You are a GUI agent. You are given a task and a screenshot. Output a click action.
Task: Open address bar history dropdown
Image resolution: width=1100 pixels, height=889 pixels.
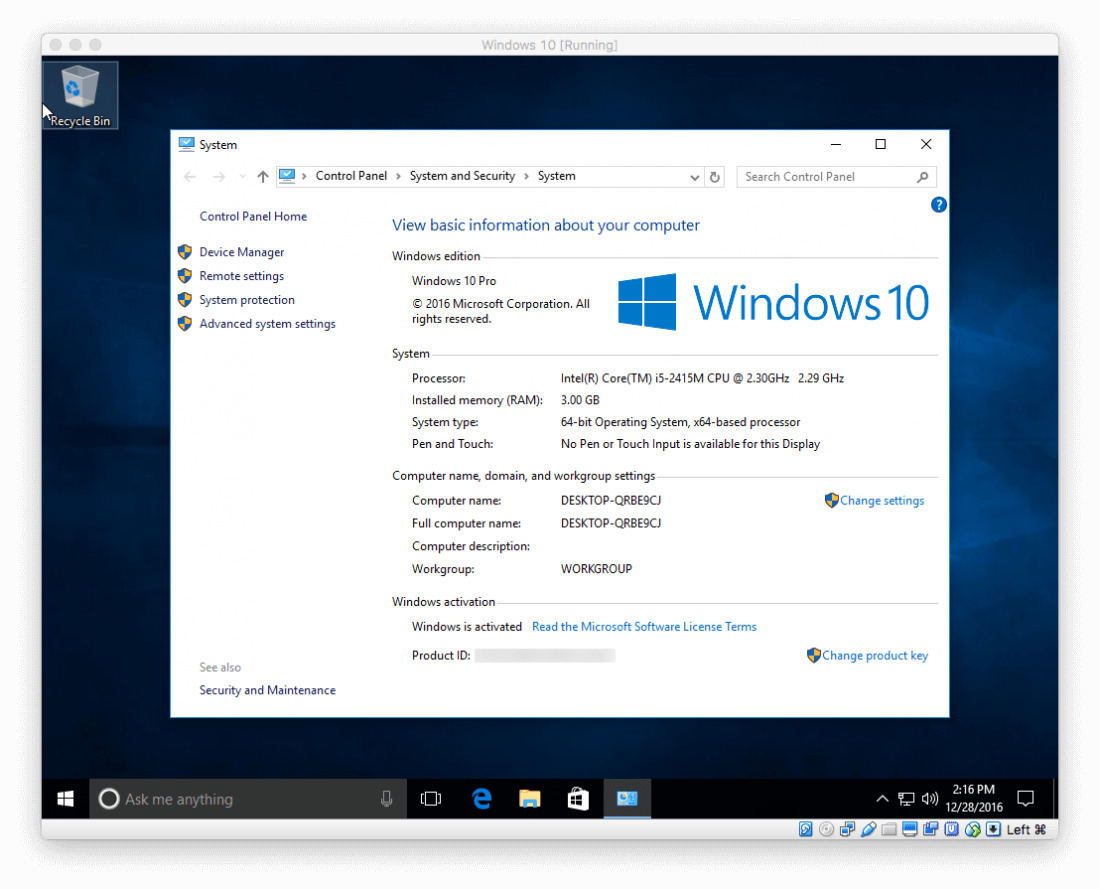(695, 177)
